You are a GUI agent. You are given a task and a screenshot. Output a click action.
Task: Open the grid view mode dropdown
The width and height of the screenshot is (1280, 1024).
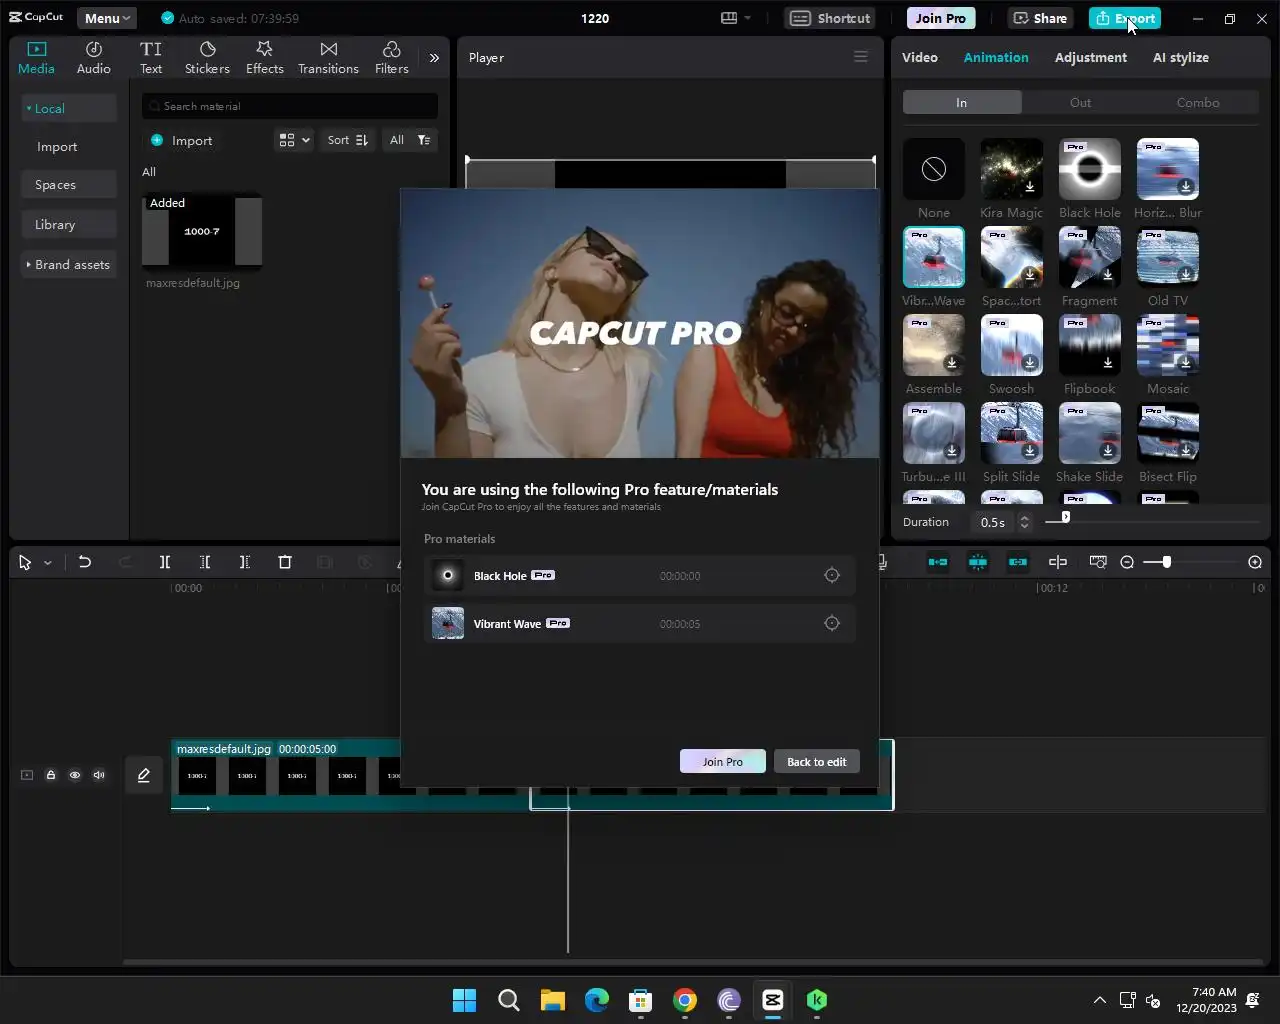tap(294, 140)
